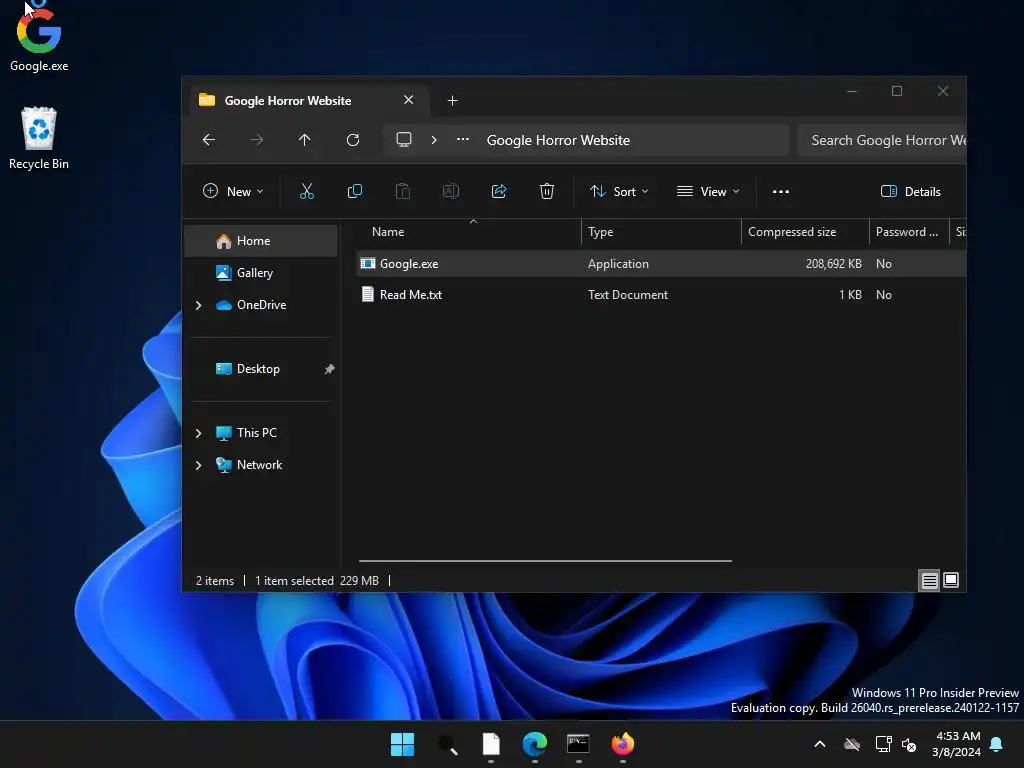Open the Sort dropdown
Image resolution: width=1024 pixels, height=768 pixels.
click(618, 191)
